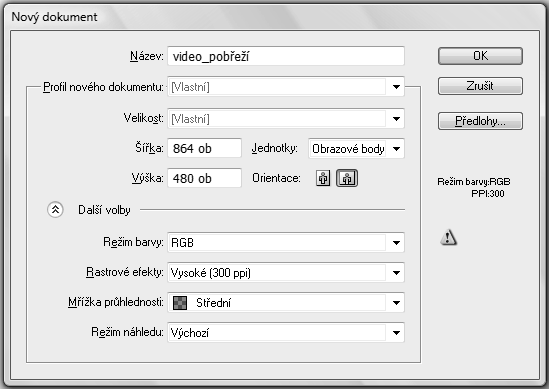The height and width of the screenshot is (389, 549).
Task: Click the Zrušit button
Action: pos(480,86)
